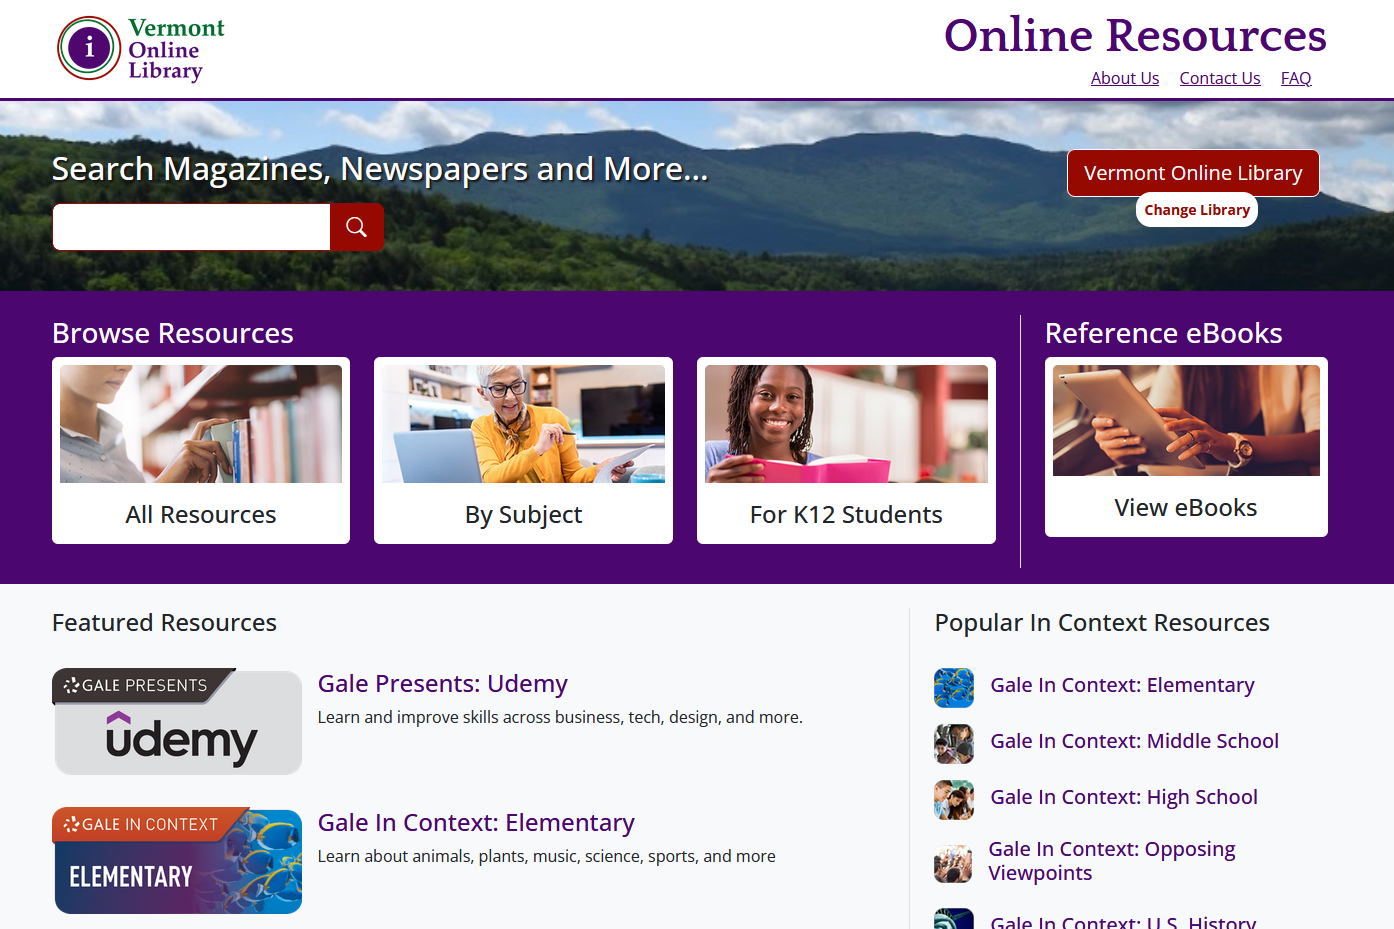This screenshot has height=929, width=1394.
Task: Open the Opposing Viewpoints resource icon
Action: 953,864
